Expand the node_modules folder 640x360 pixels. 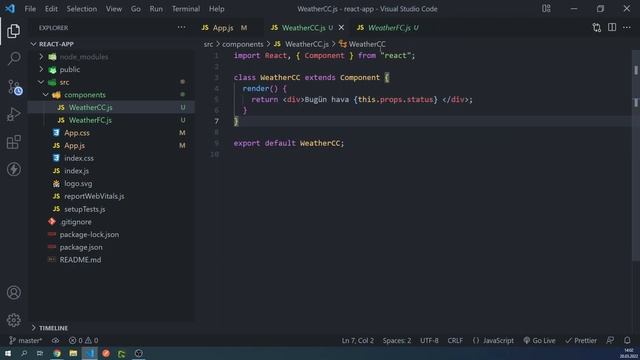coord(41,57)
